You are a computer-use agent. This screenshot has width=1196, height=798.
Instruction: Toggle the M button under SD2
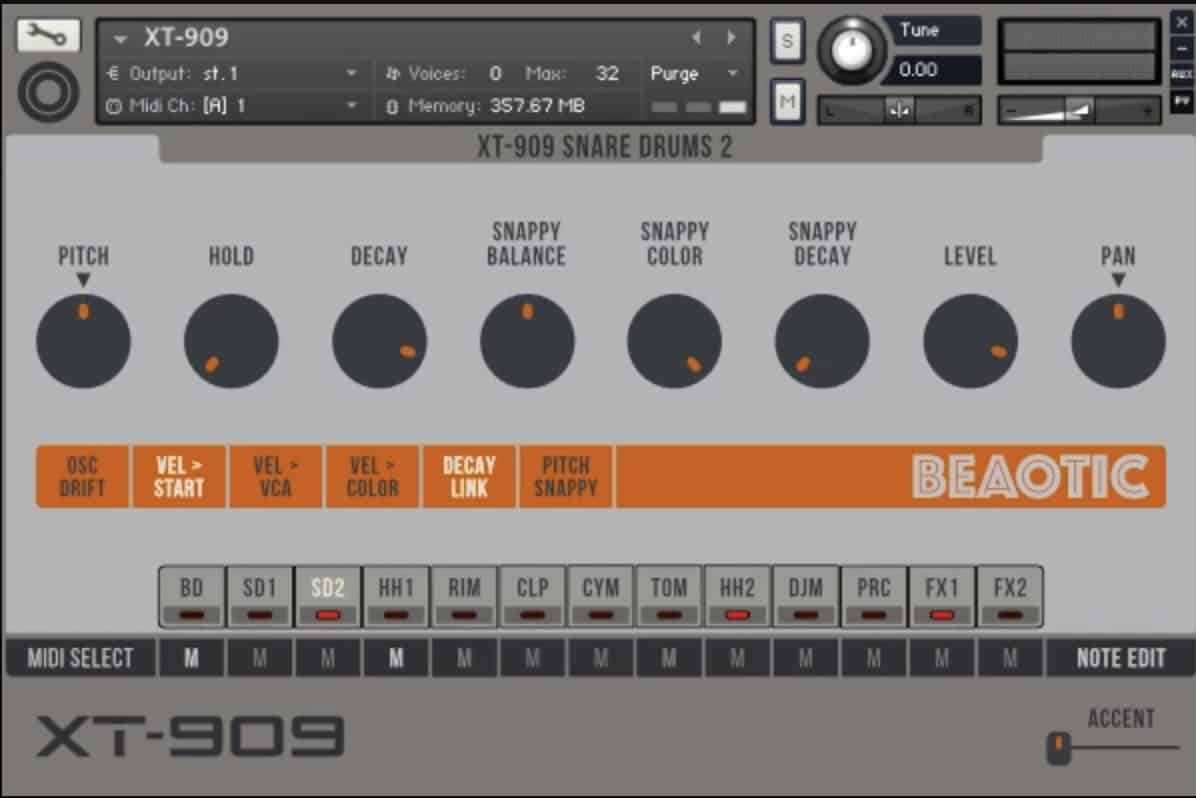click(328, 658)
